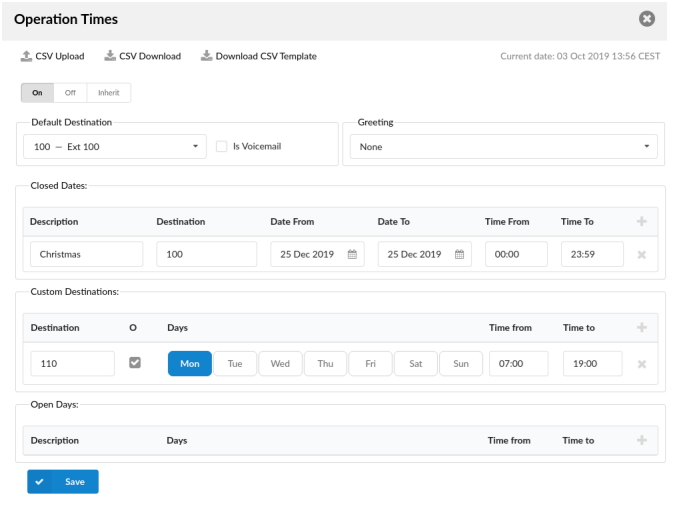Viewport: 682px width, 519px height.
Task: Click the Save button
Action: 63,481
